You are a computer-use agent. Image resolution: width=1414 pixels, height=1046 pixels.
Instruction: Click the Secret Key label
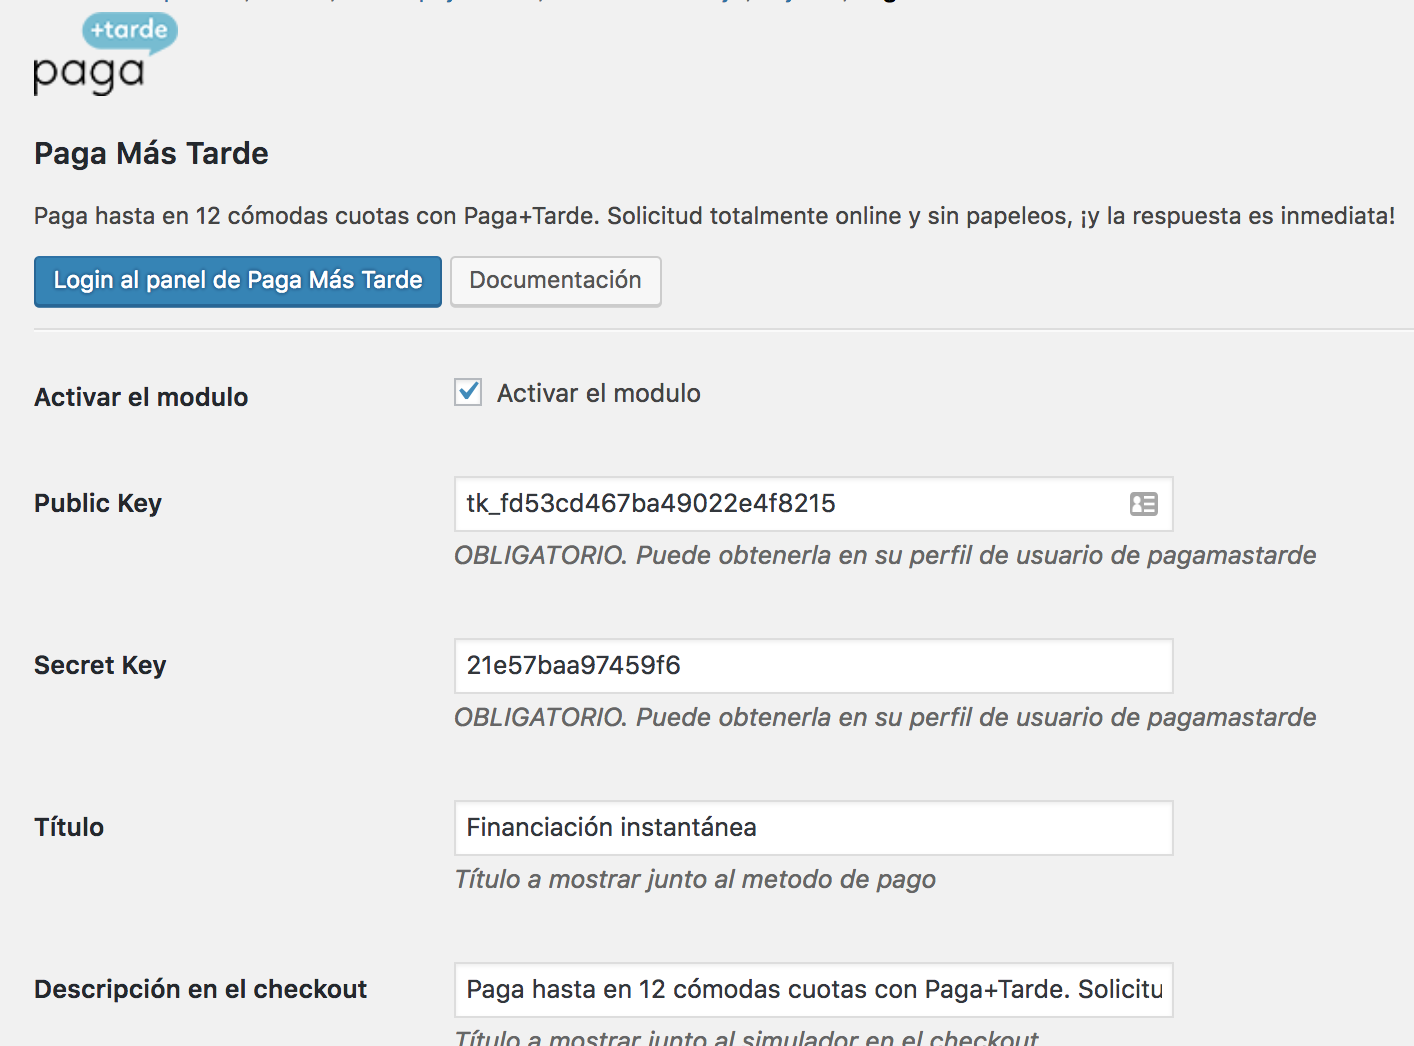100,665
